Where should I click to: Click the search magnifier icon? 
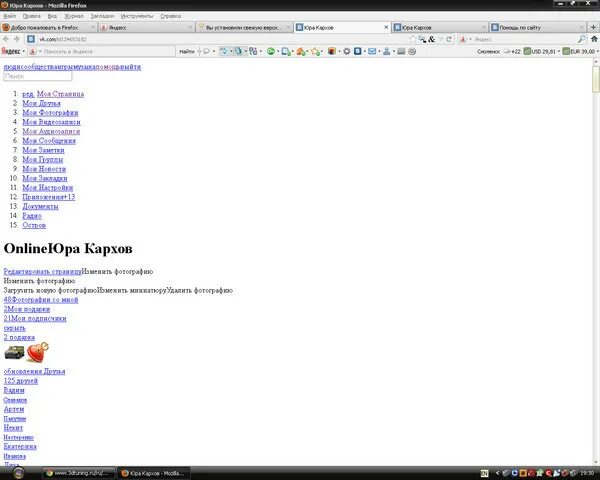point(582,39)
